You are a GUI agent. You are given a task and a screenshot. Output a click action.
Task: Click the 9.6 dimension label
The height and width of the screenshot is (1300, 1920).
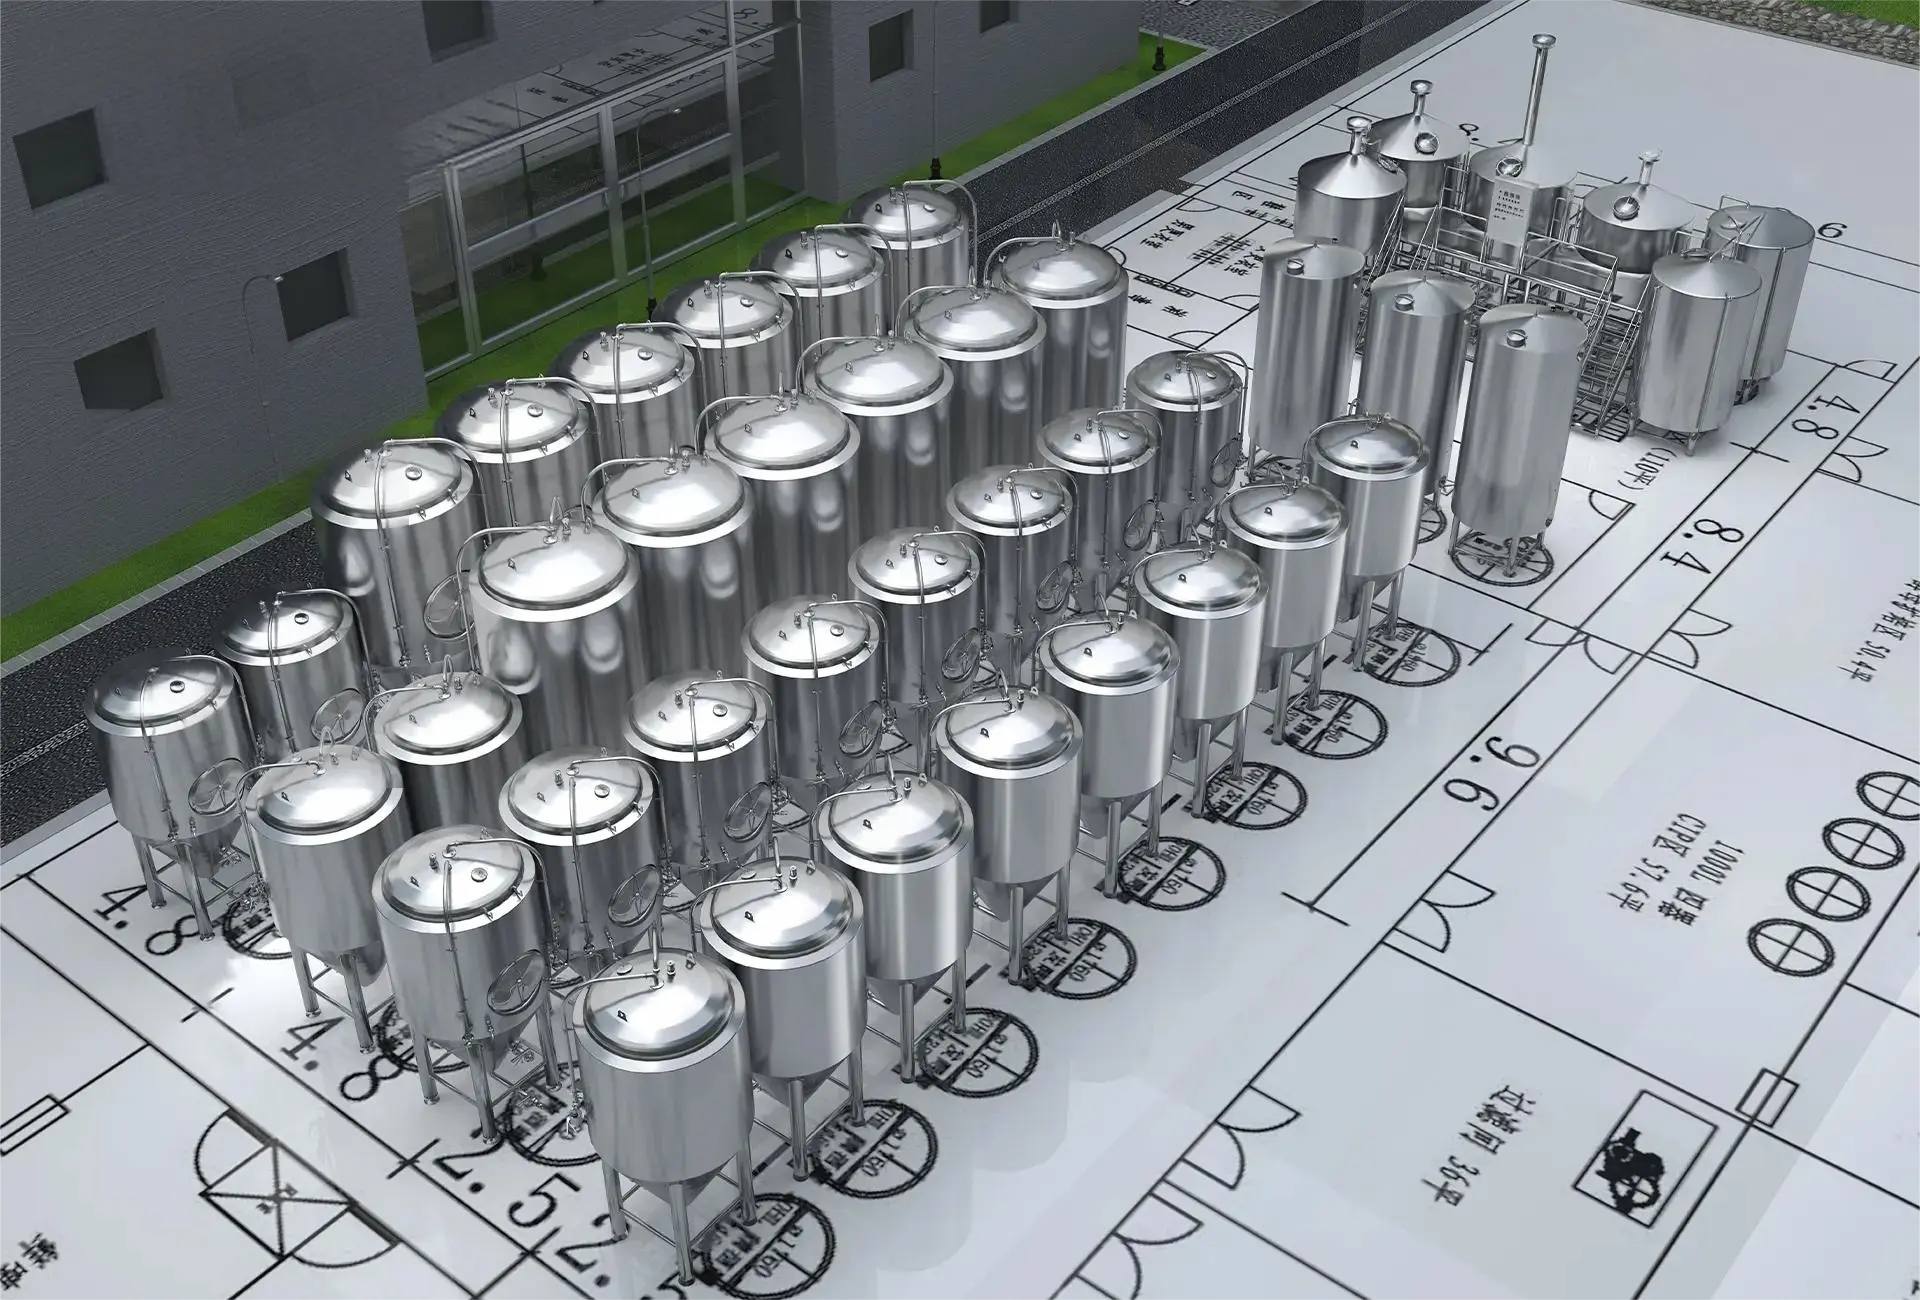tap(1492, 773)
